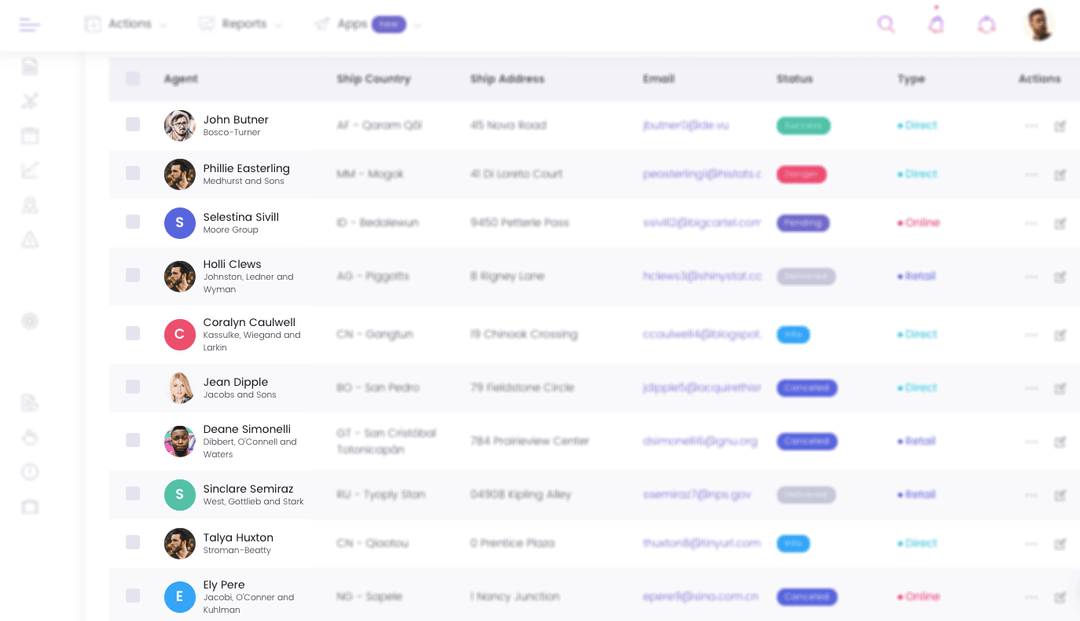Image resolution: width=1080 pixels, height=621 pixels.
Task: Expand the Actions dropdown menu
Action: [x=125, y=24]
